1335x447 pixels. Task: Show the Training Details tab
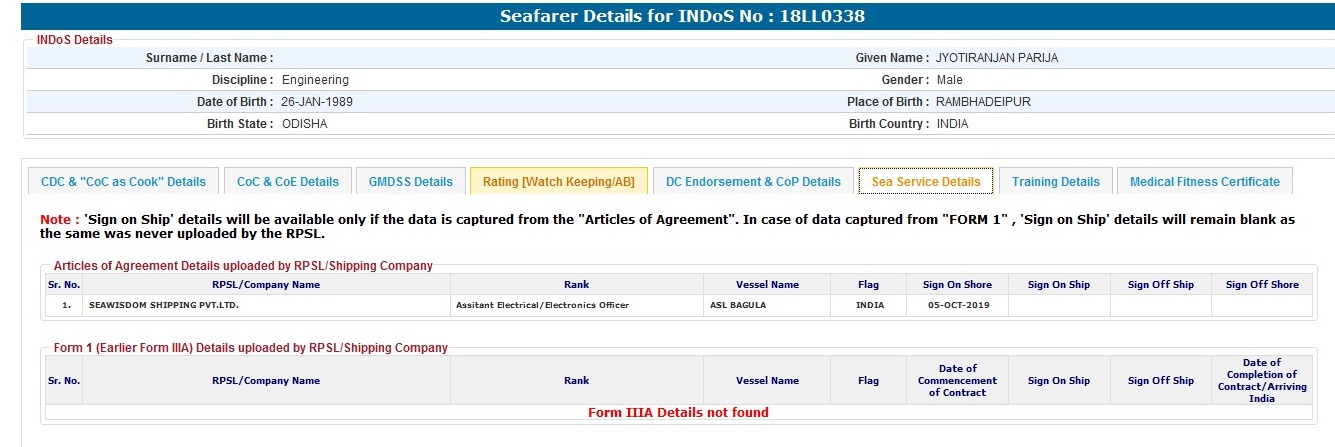[x=1055, y=181]
